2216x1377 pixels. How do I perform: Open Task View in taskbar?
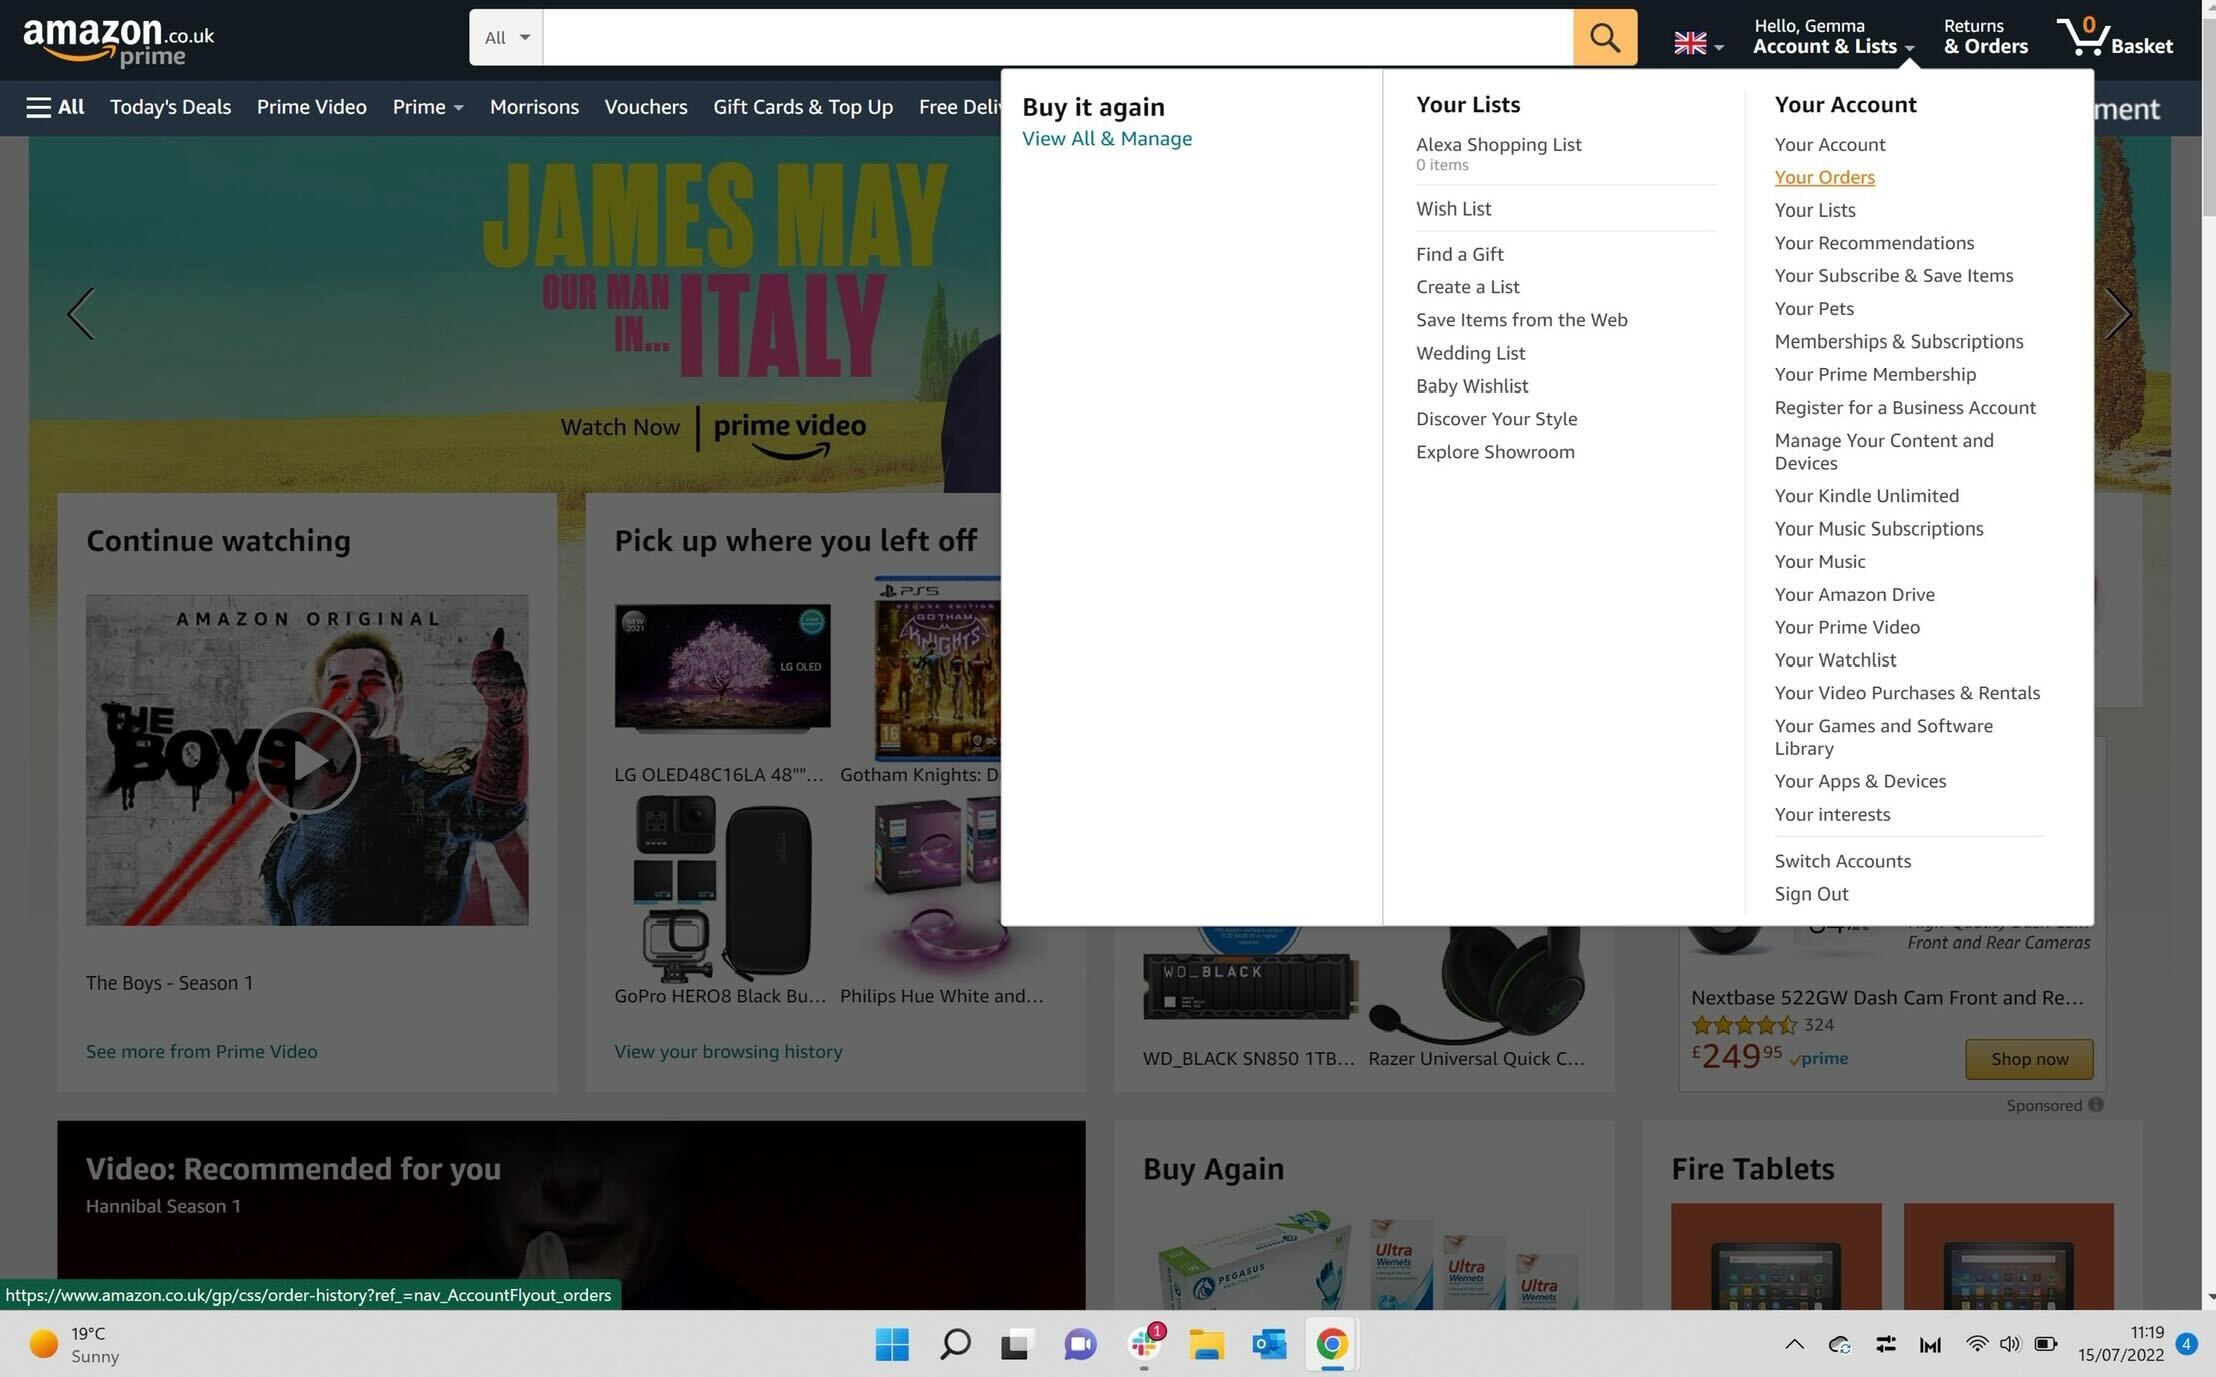coord(1016,1345)
